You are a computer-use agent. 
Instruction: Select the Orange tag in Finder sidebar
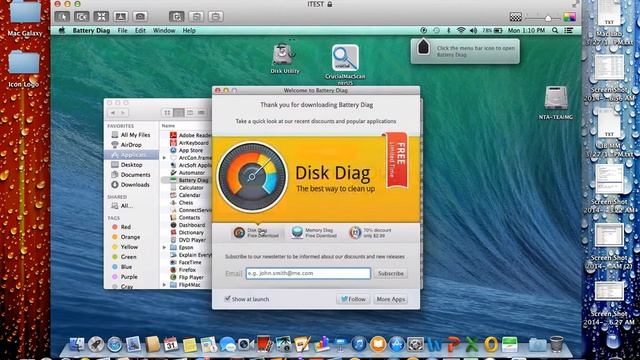131,237
